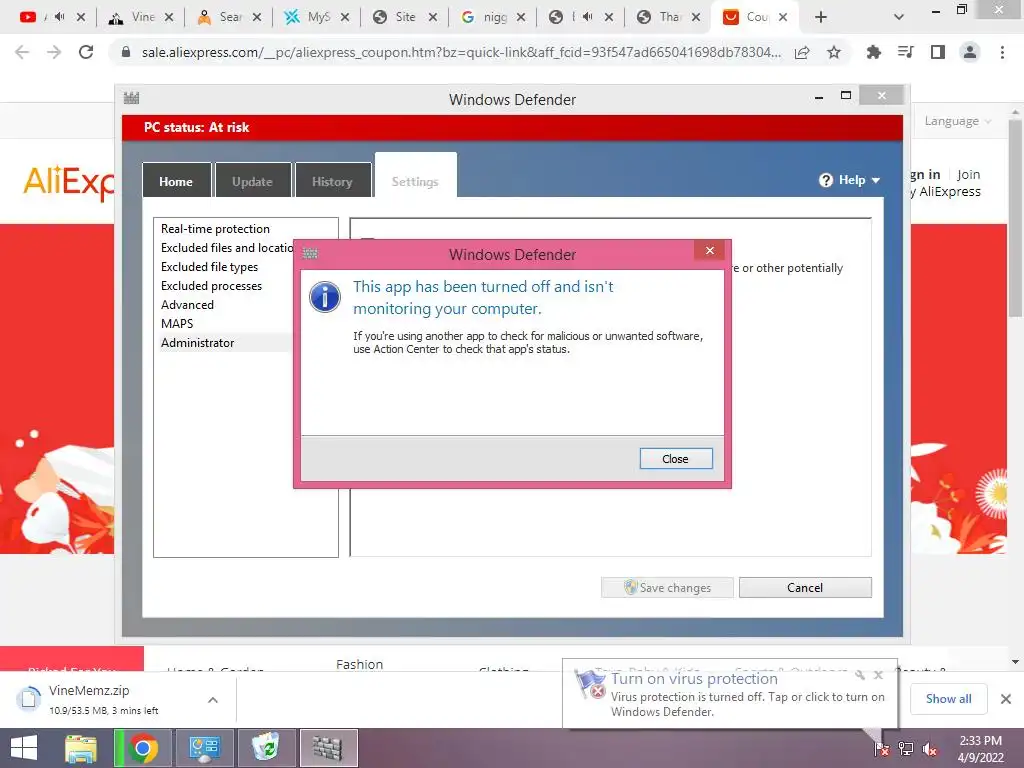Click the Chrome taskbar icon
1024x768 pixels.
click(x=142, y=748)
